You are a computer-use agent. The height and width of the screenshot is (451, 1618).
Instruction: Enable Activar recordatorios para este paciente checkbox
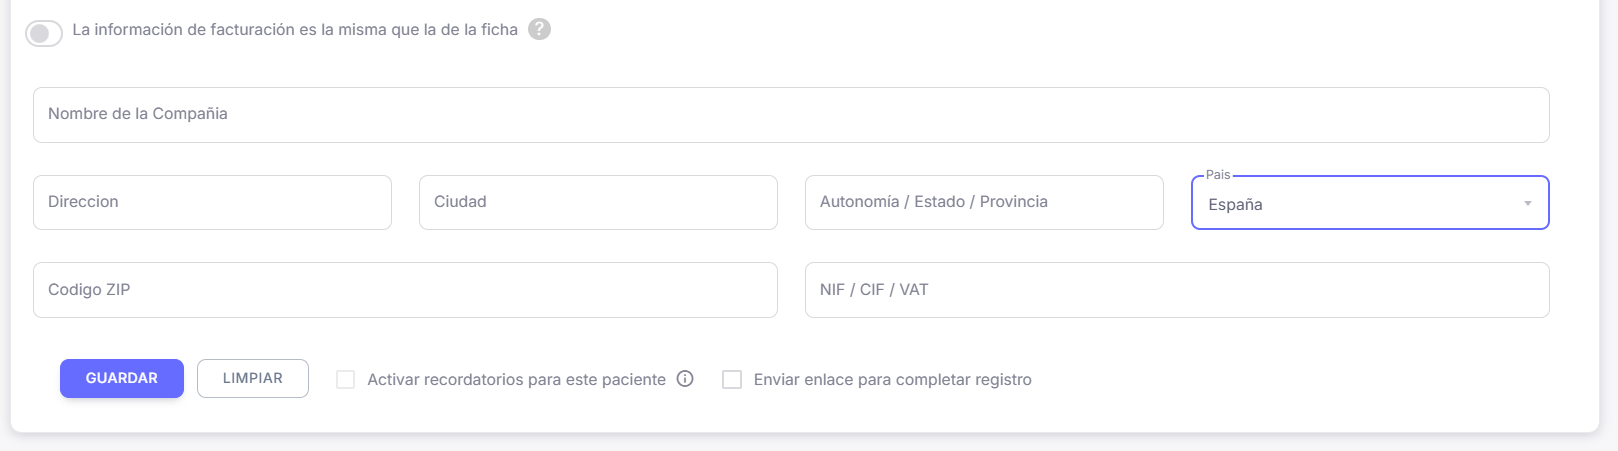point(346,380)
